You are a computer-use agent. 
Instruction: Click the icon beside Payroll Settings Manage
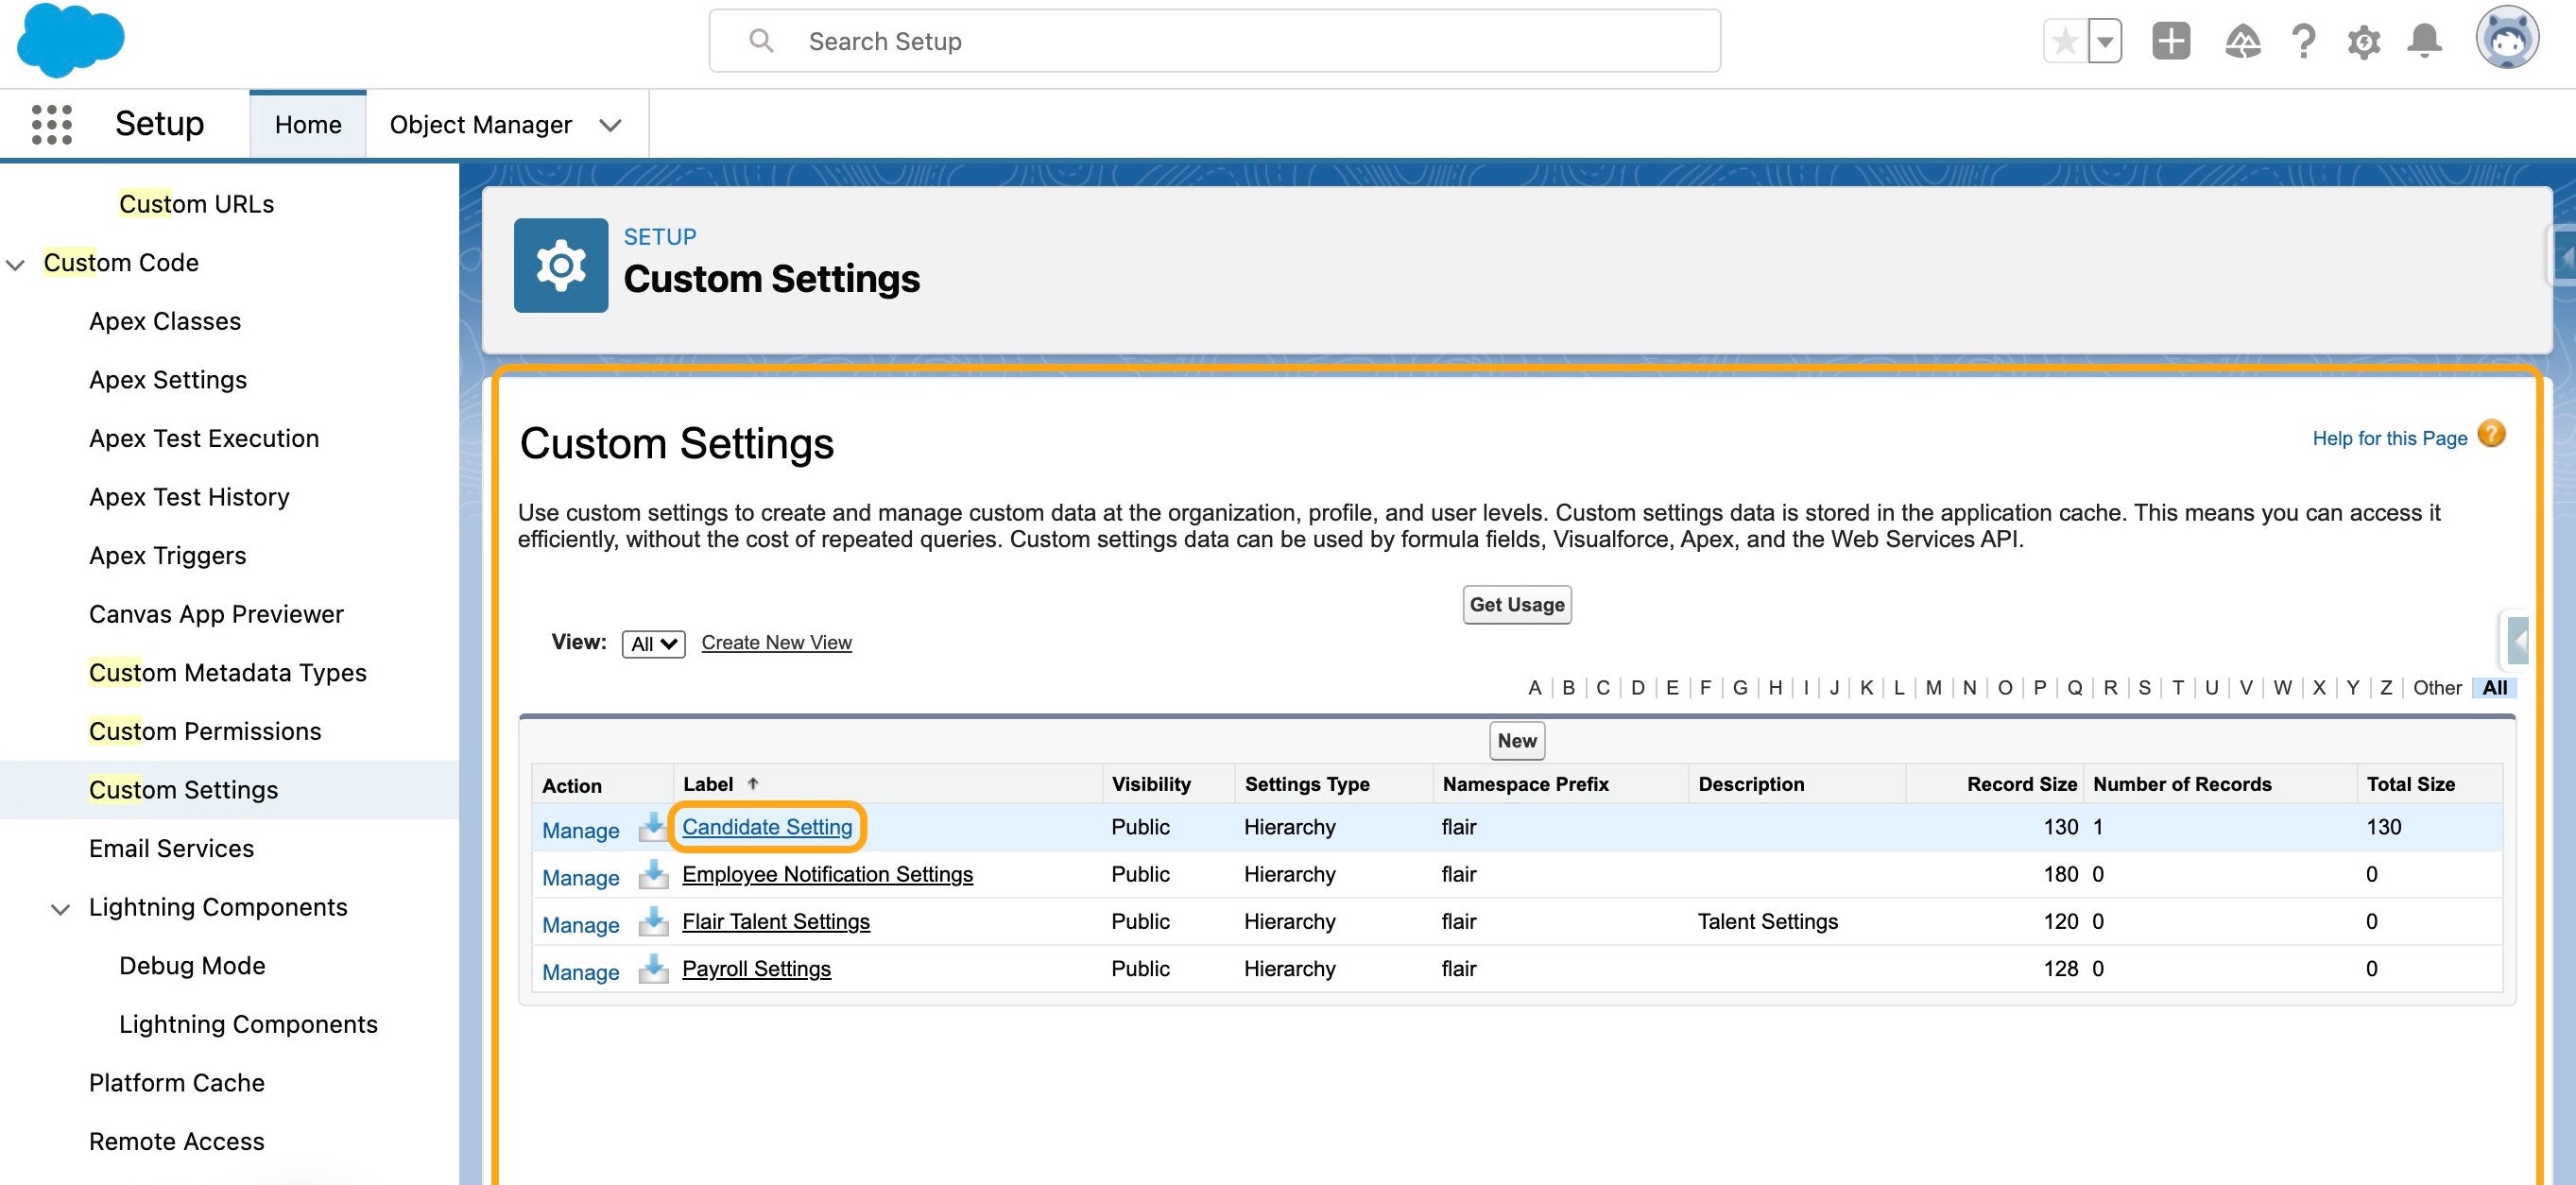click(653, 969)
